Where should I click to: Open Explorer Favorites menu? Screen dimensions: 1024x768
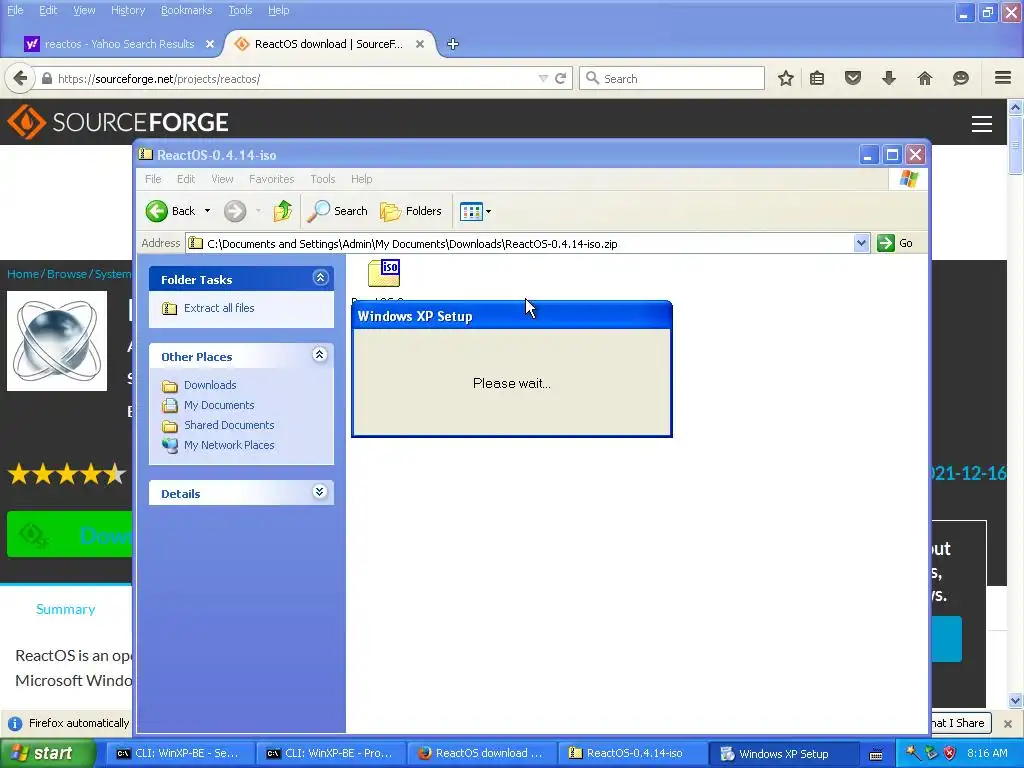271,179
